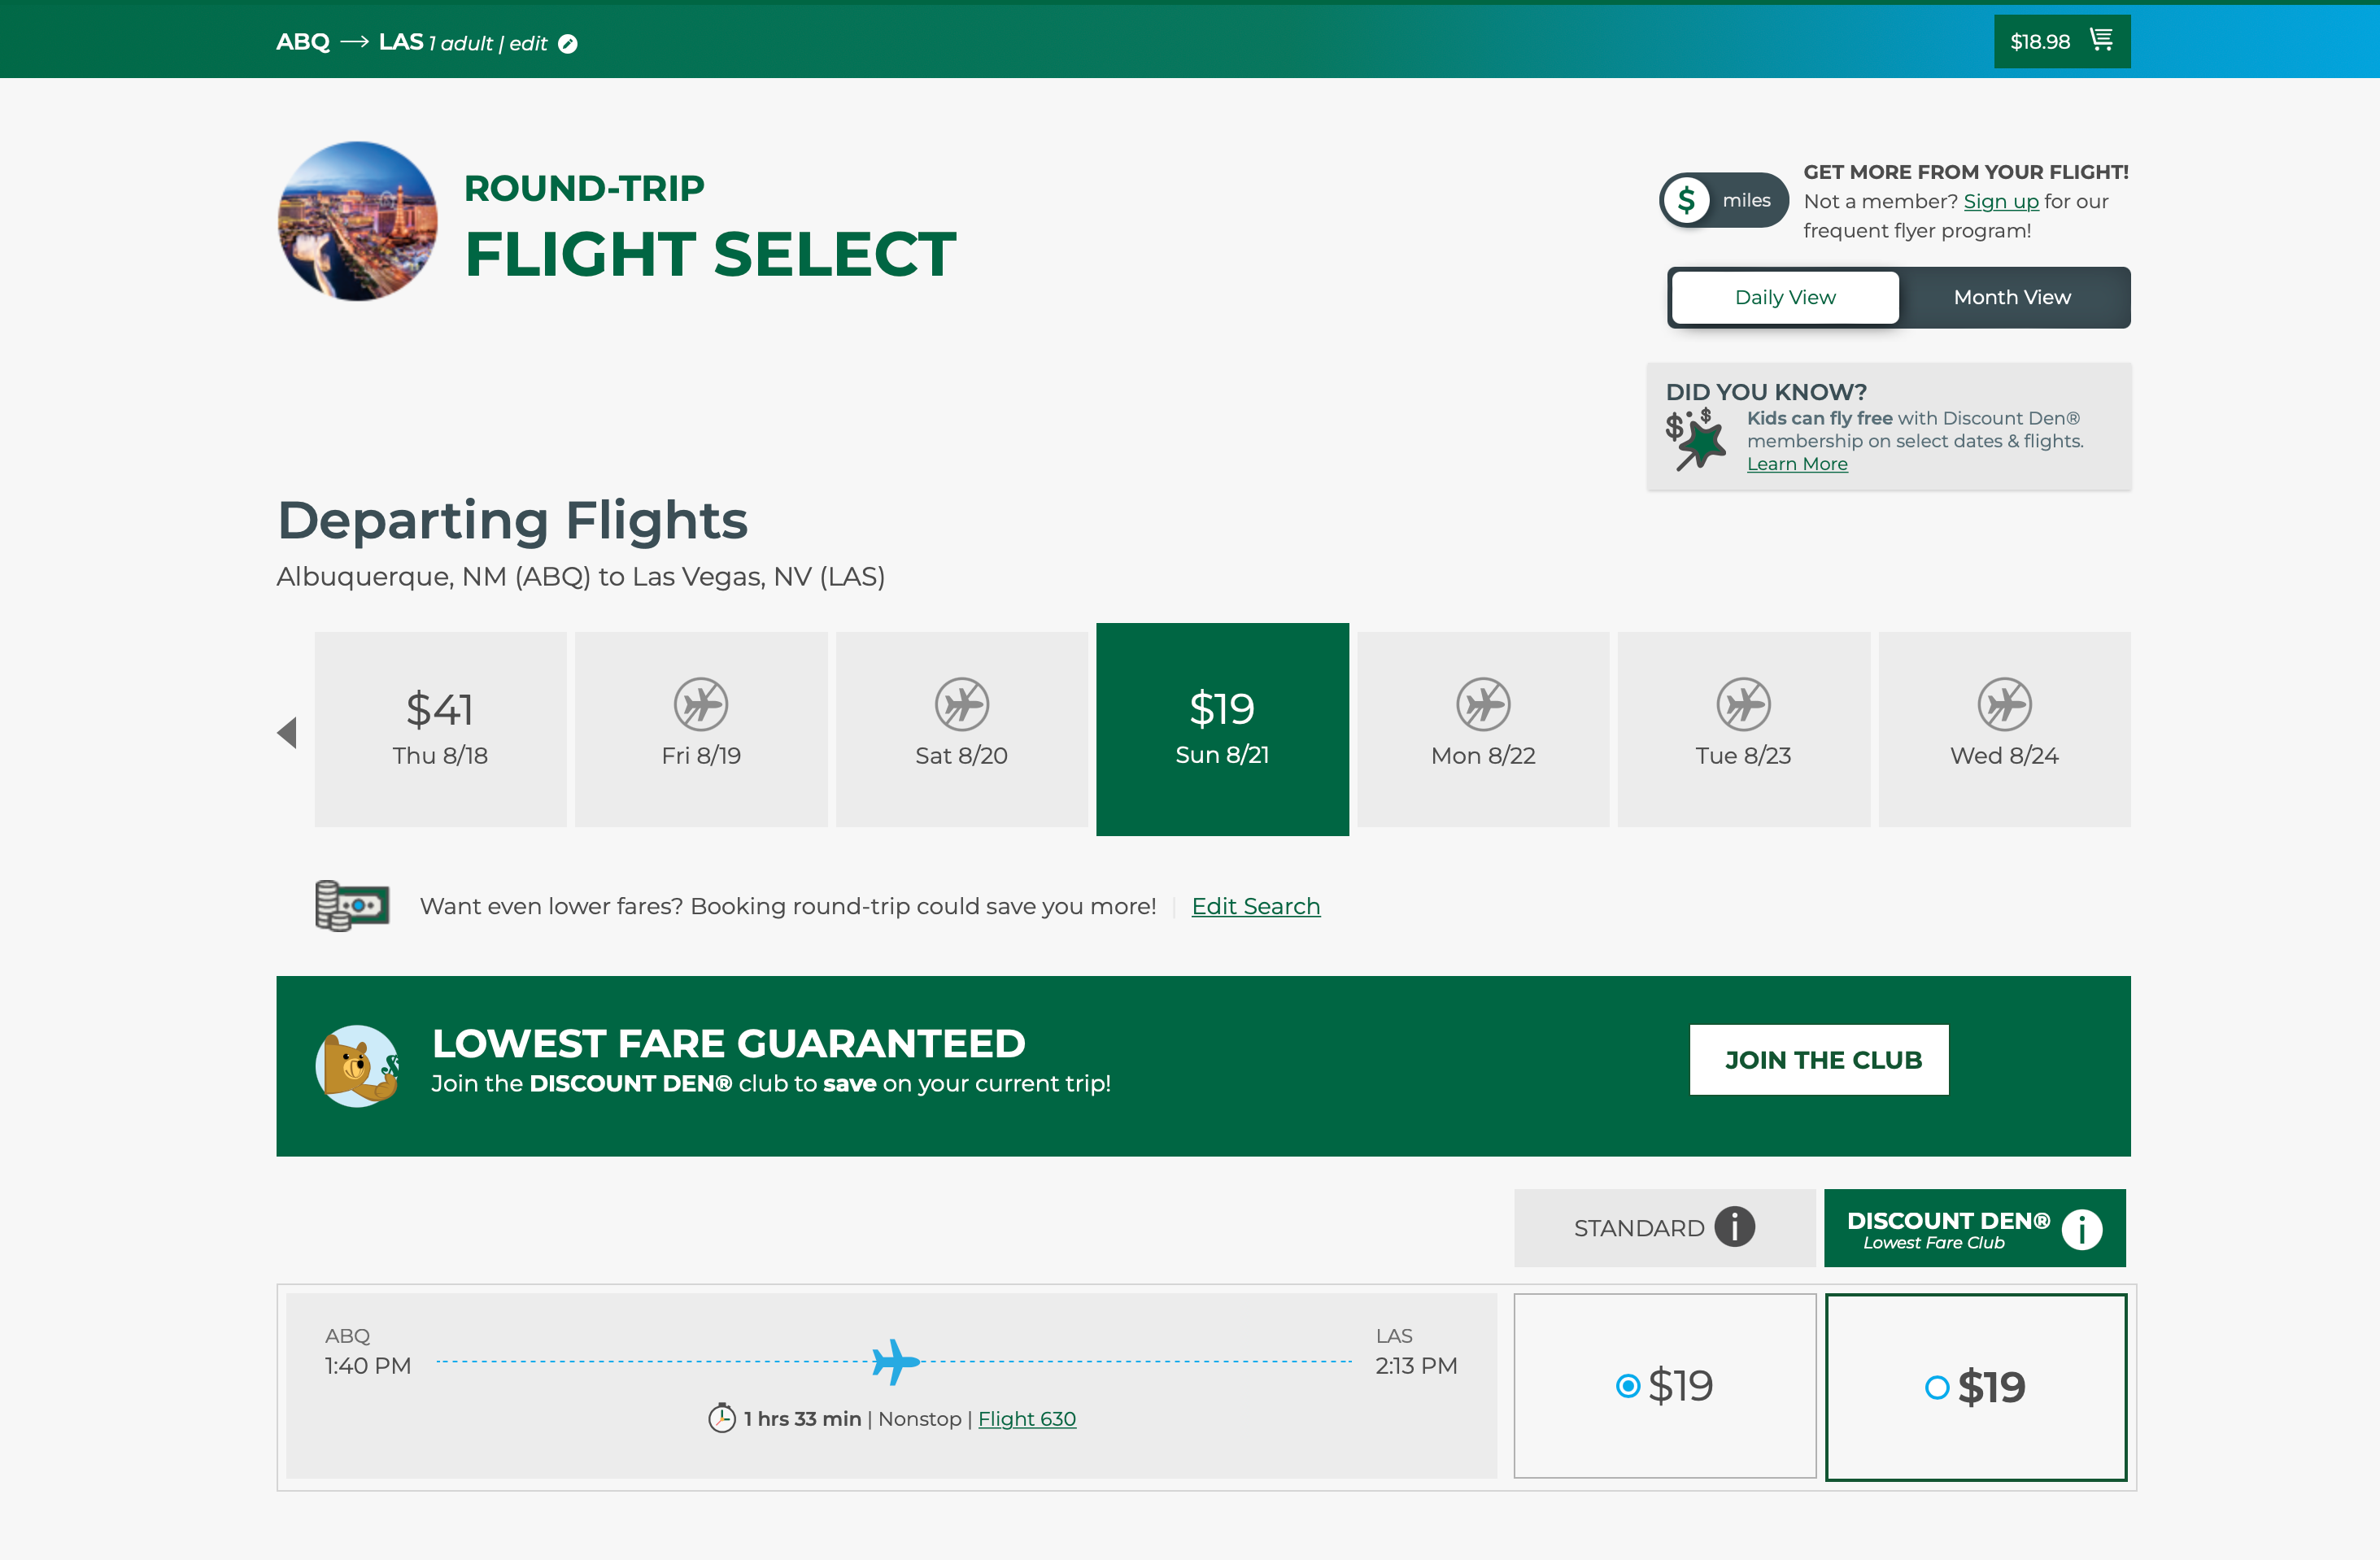Click the no-flight icon for Fri 8/19
2380x1560 pixels.
(700, 705)
